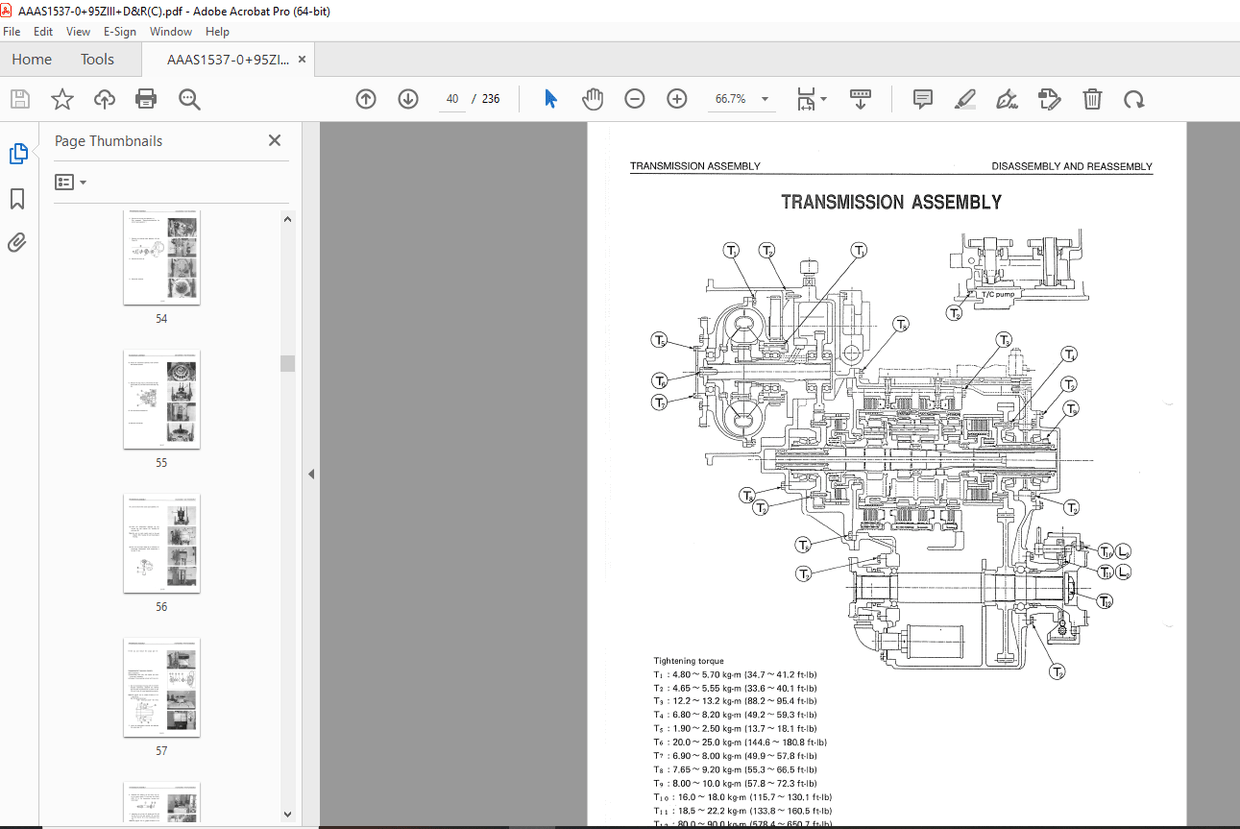Open the Comment tool
Image resolution: width=1240 pixels, height=829 pixels.
coord(921,98)
